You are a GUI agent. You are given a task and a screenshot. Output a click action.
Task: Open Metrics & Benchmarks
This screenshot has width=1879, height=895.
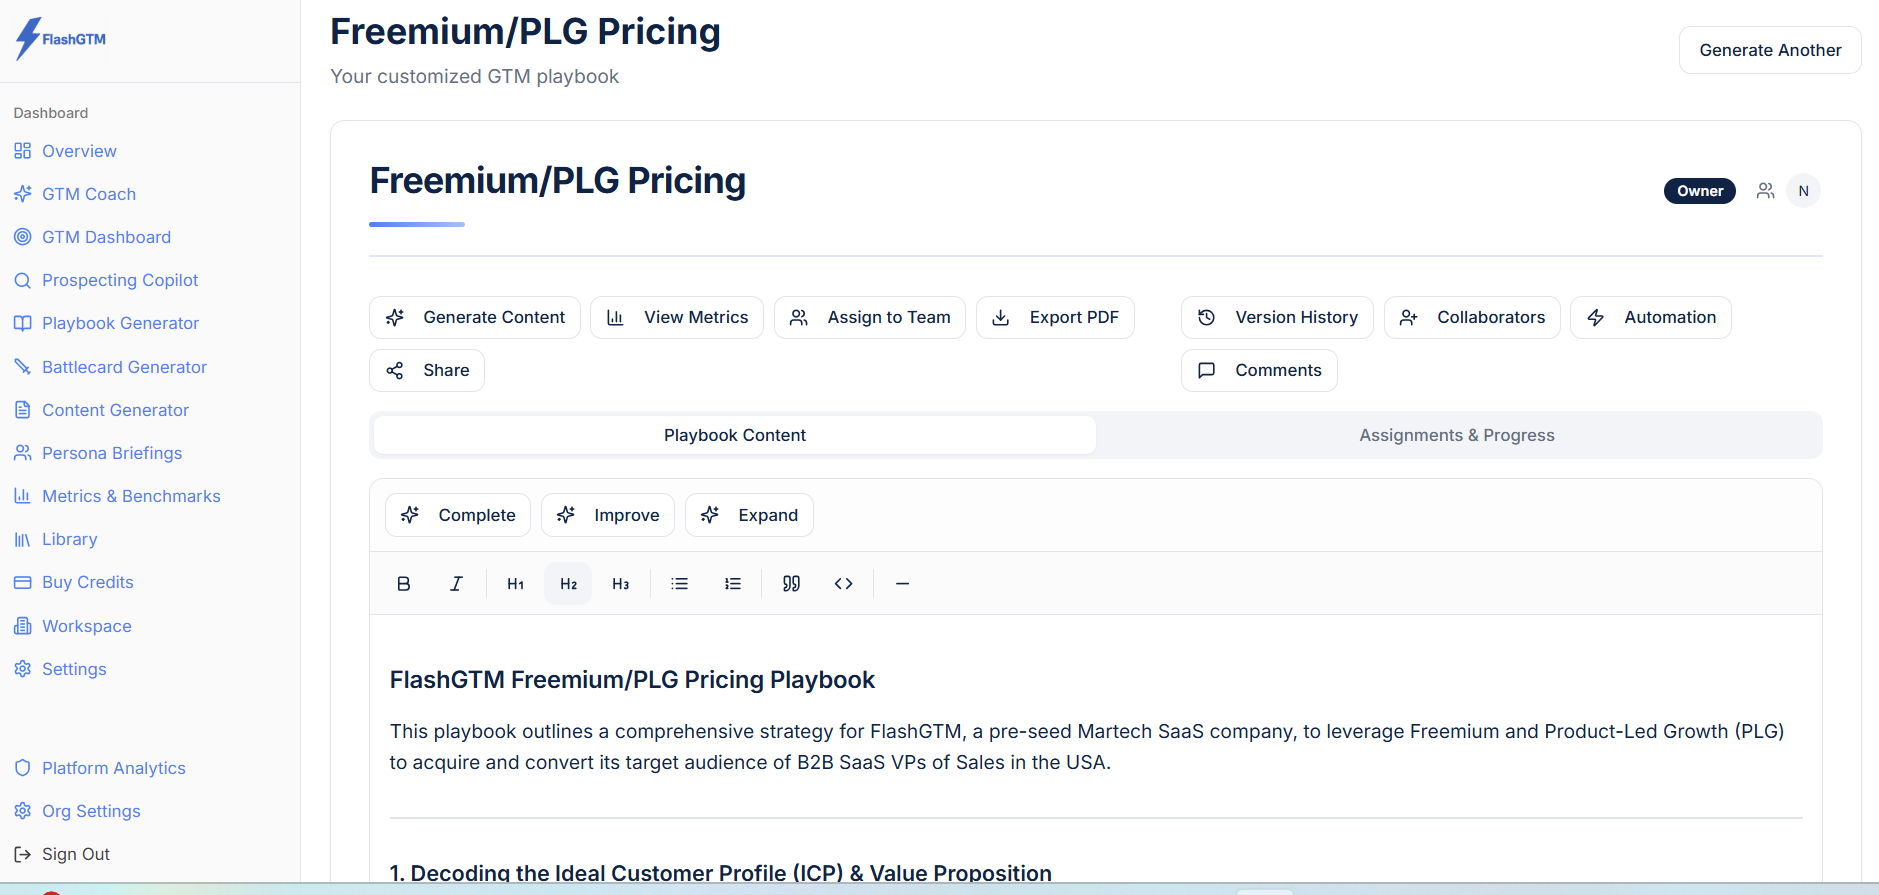(117, 496)
